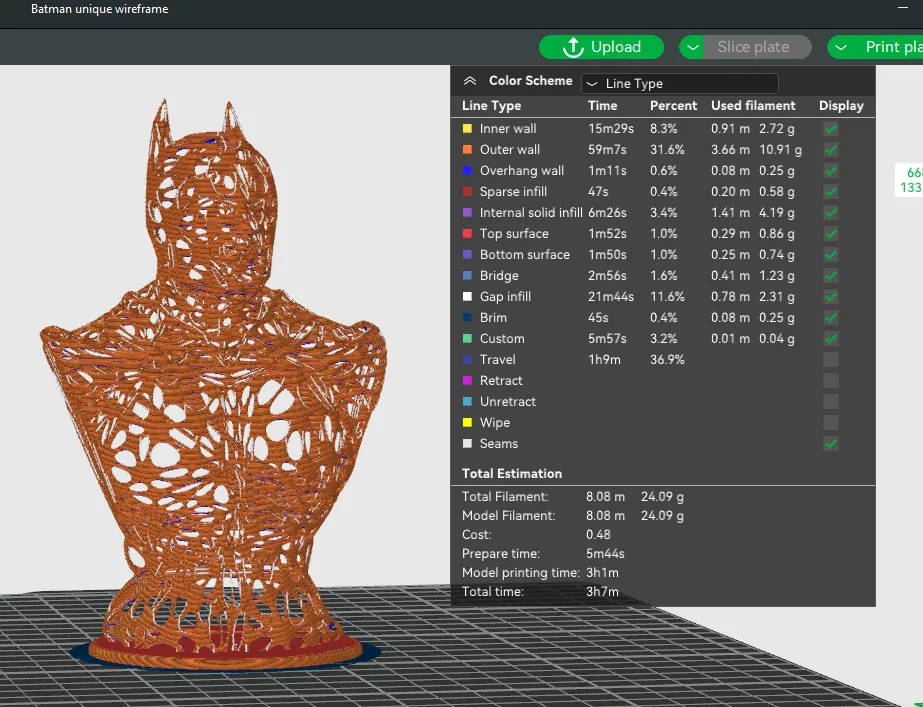Click the cloud upload icon on the Upload button
Screen dimensions: 923x707
click(573, 47)
